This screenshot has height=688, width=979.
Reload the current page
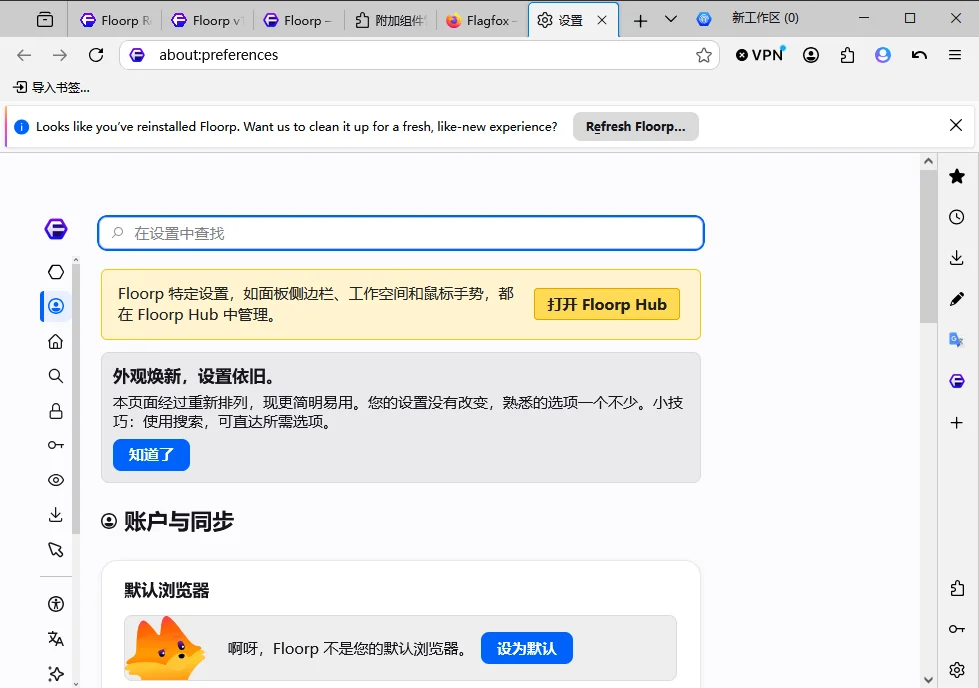click(x=96, y=55)
